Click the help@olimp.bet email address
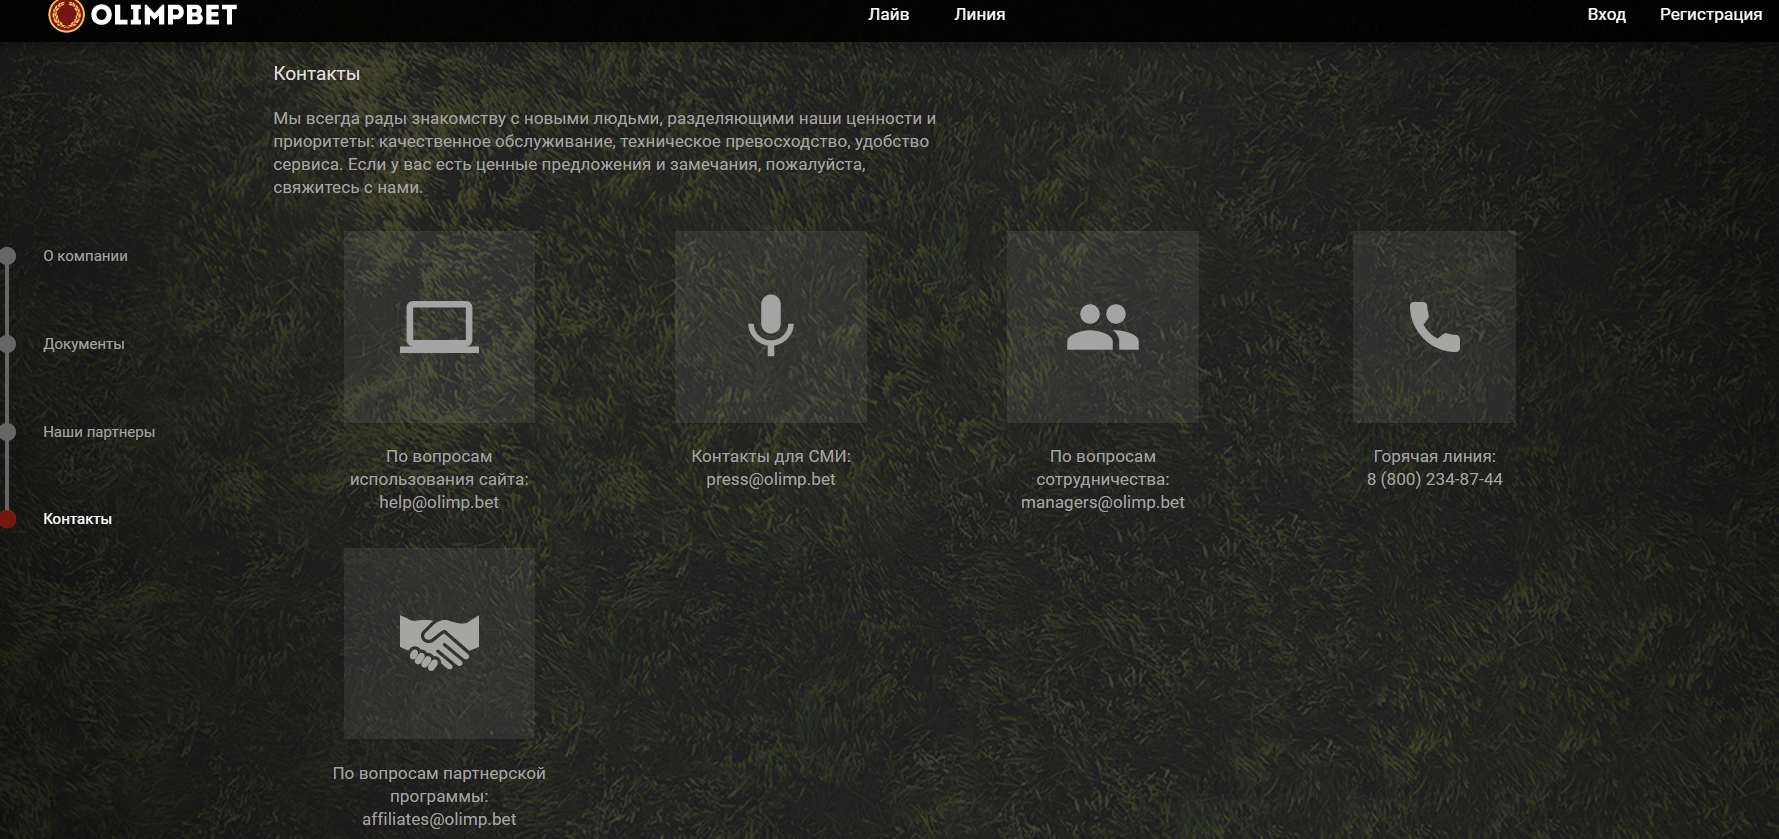 439,502
